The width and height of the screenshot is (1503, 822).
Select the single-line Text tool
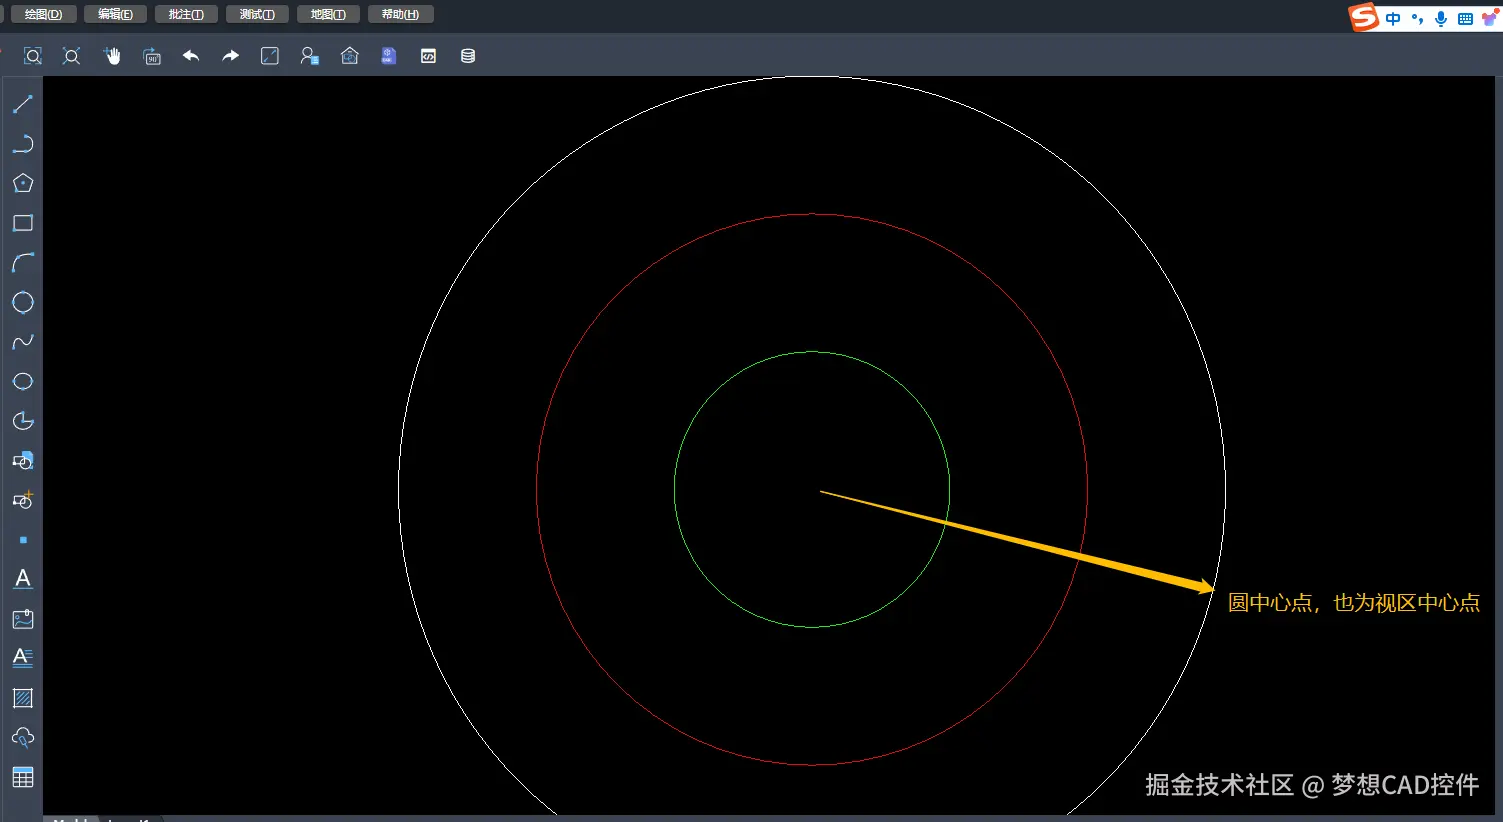click(x=23, y=579)
